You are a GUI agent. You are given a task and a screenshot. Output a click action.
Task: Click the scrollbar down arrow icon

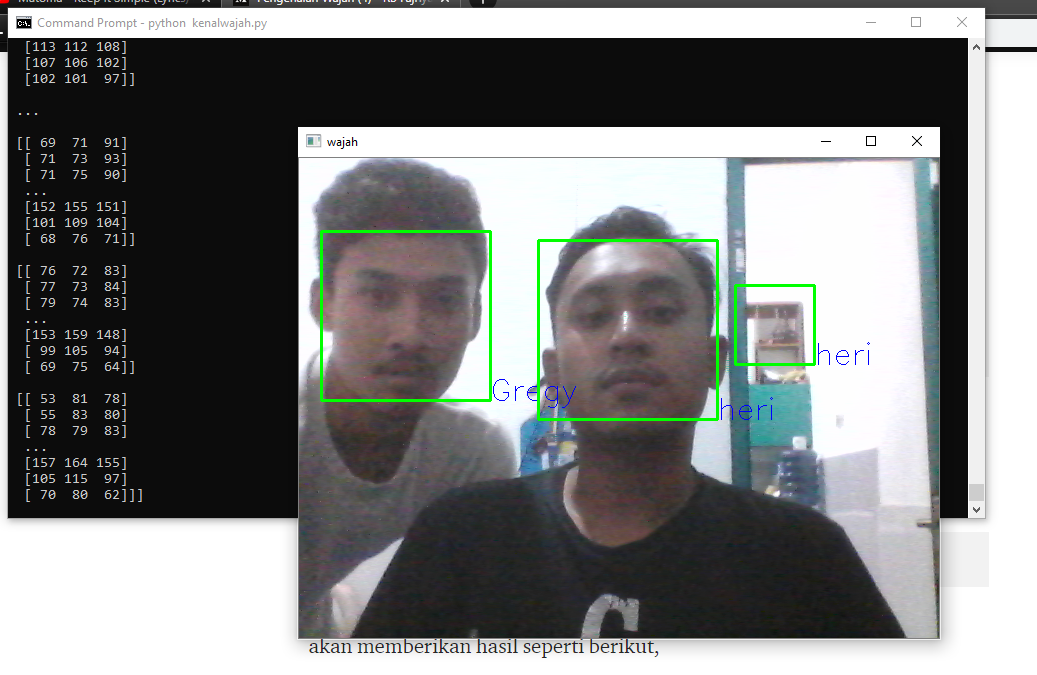click(x=976, y=508)
